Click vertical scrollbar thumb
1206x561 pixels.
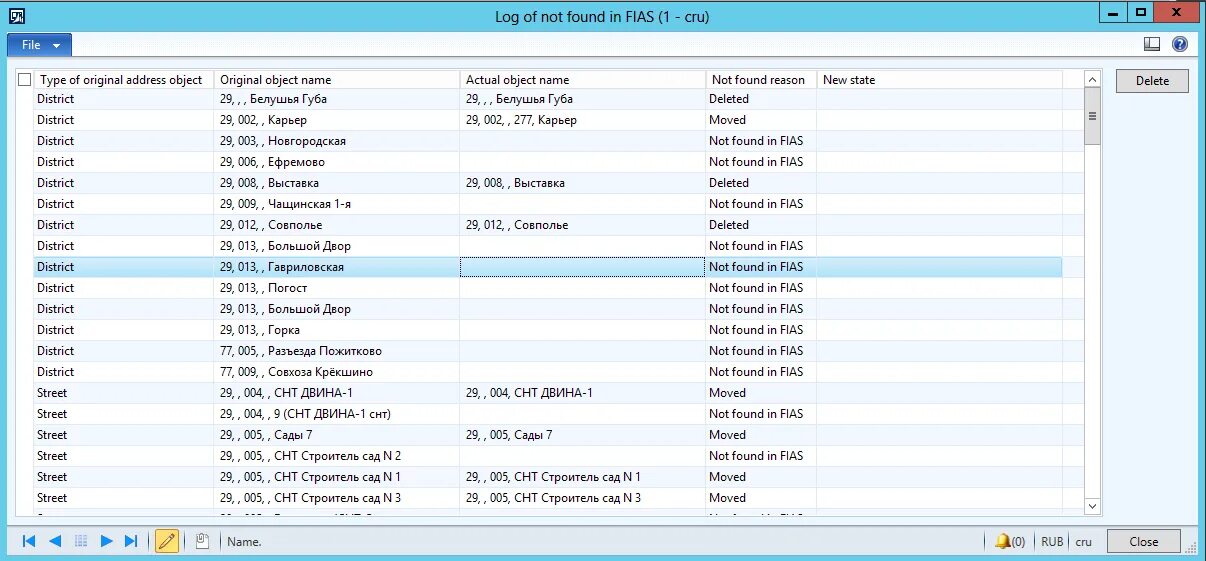(x=1093, y=117)
